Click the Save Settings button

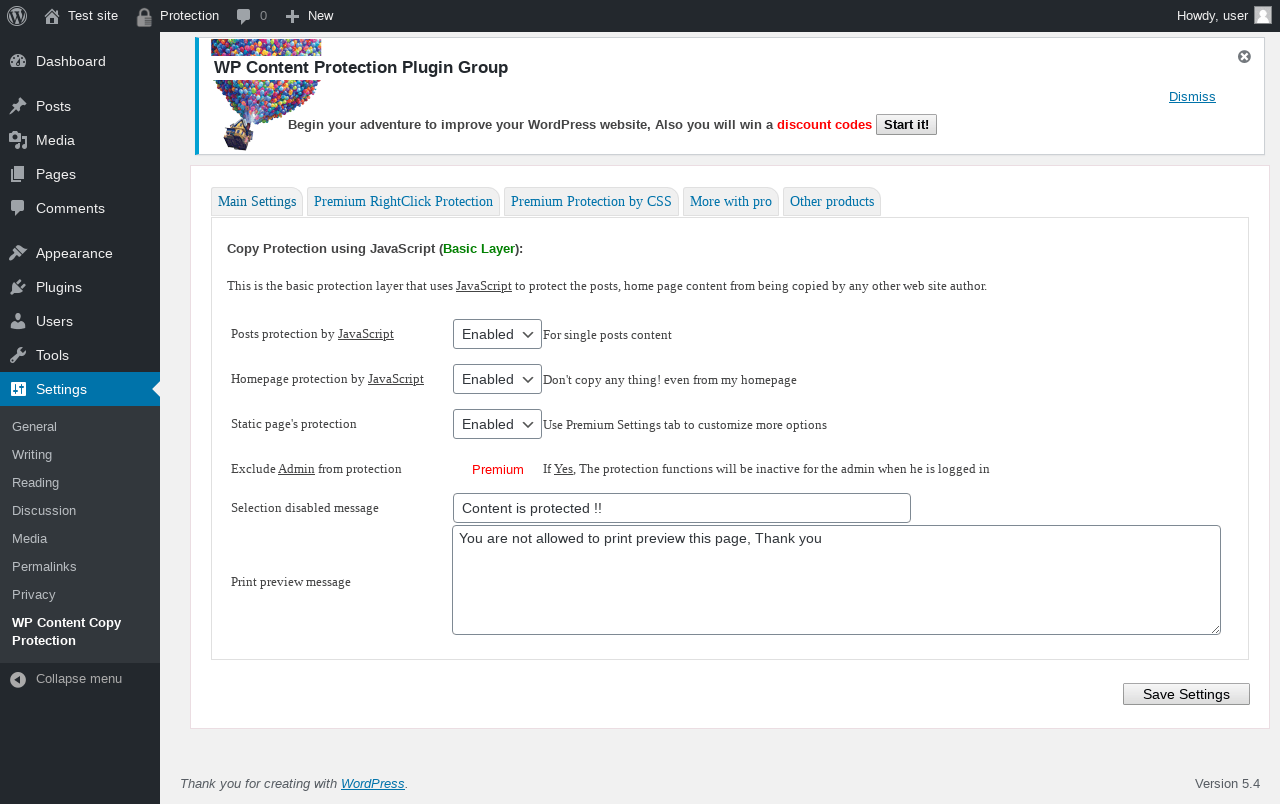(1186, 694)
